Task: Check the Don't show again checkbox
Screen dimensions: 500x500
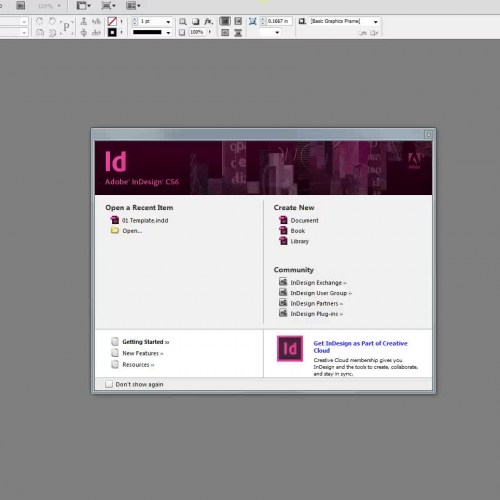Action: 109,384
